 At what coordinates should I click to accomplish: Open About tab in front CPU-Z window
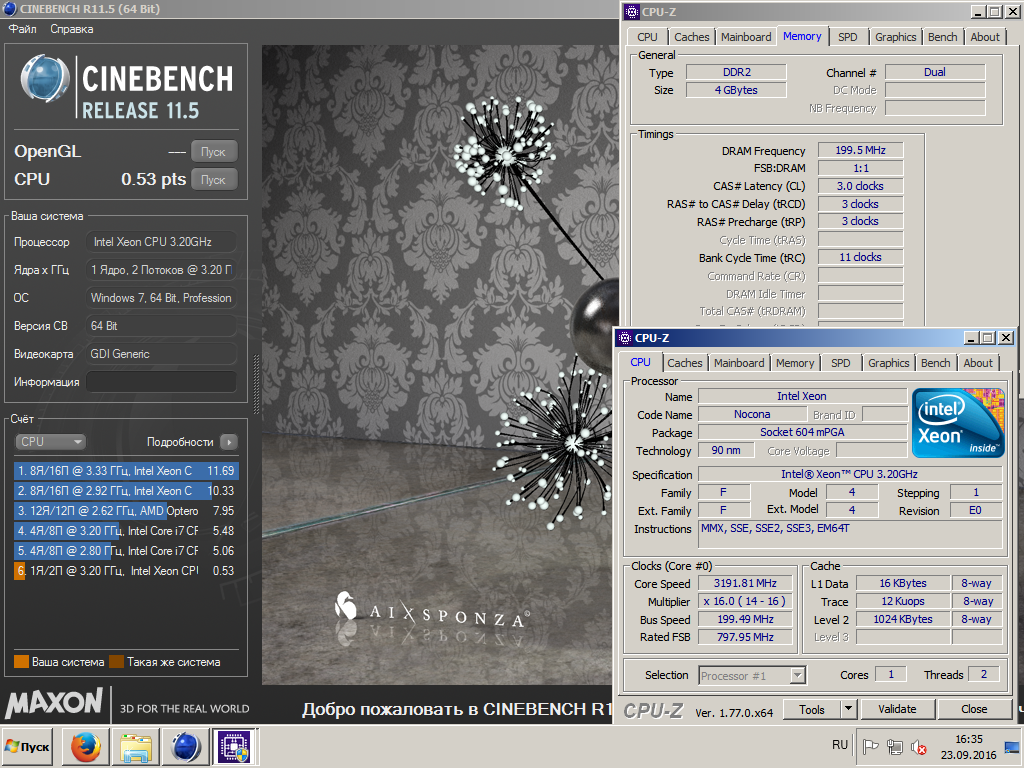click(x=978, y=363)
